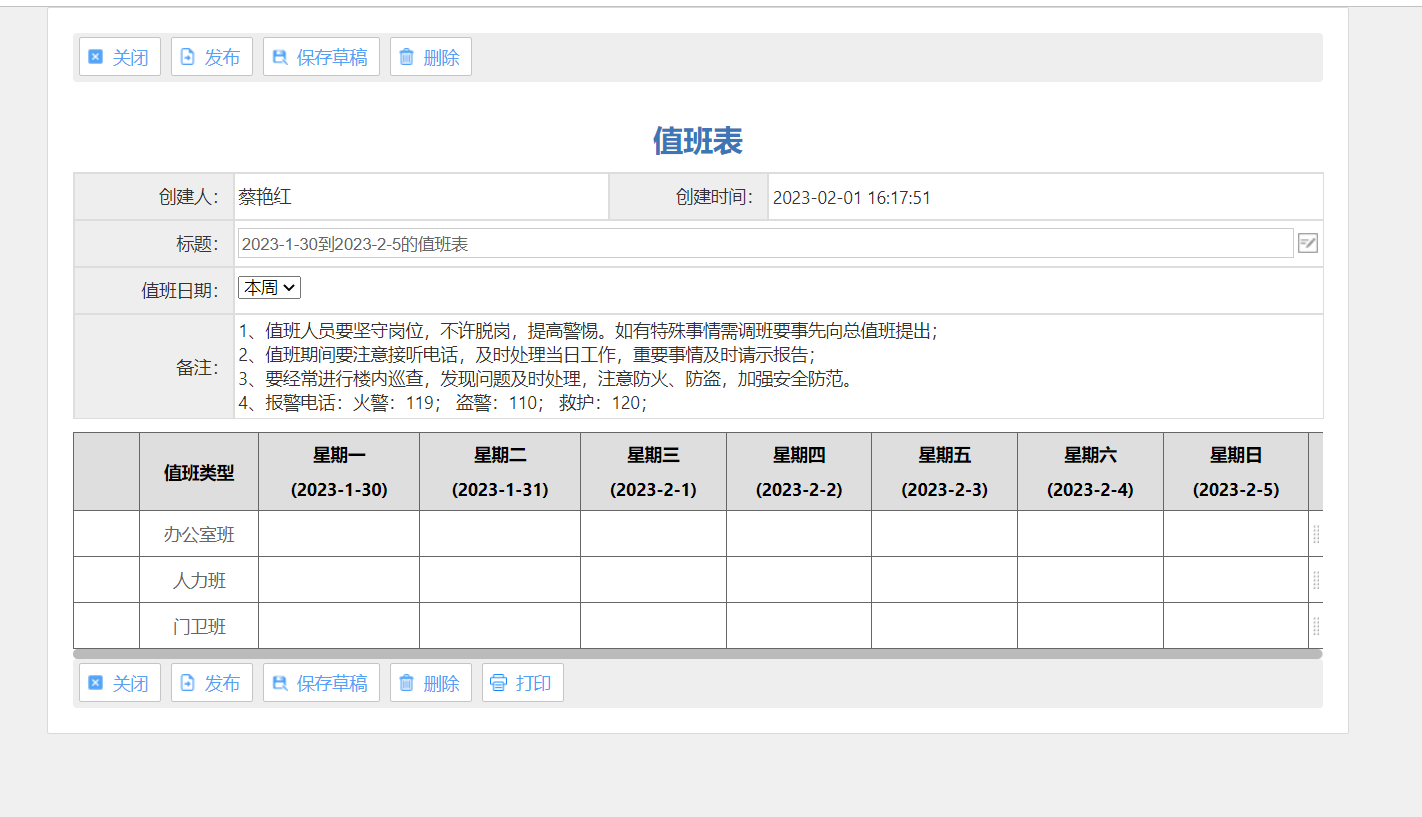The height and width of the screenshot is (817, 1422).
Task: Click the pencil edit icon beside the title field
Action: coord(1307,243)
